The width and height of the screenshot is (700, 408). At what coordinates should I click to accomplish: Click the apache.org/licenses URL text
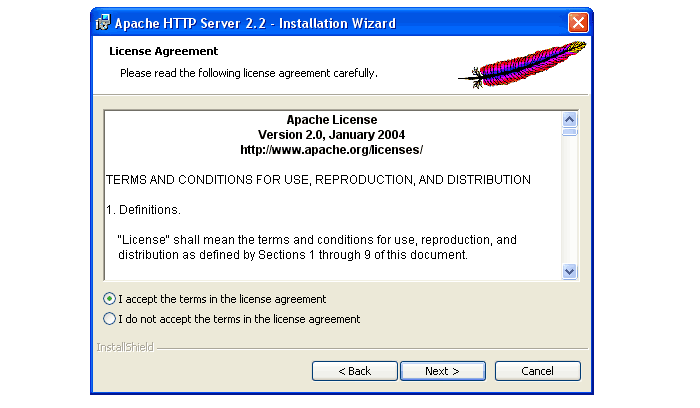(331, 149)
